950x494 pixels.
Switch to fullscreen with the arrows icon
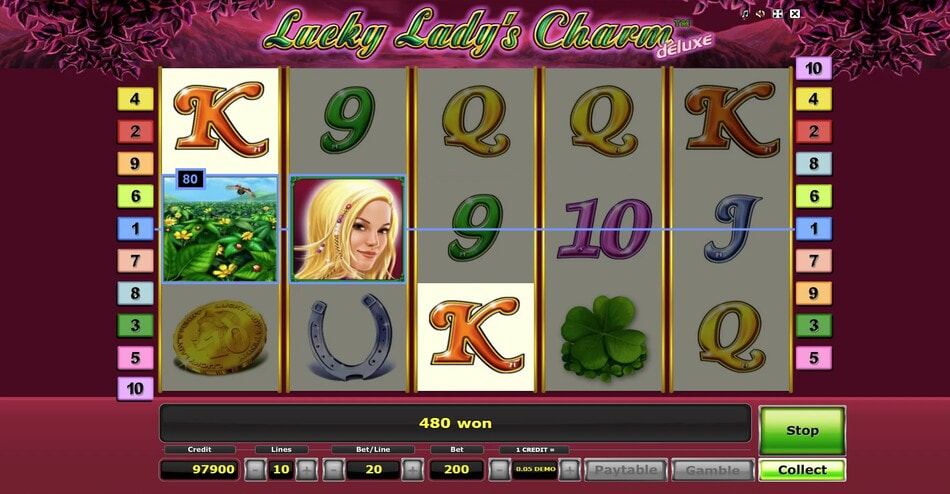pyautogui.click(x=777, y=13)
